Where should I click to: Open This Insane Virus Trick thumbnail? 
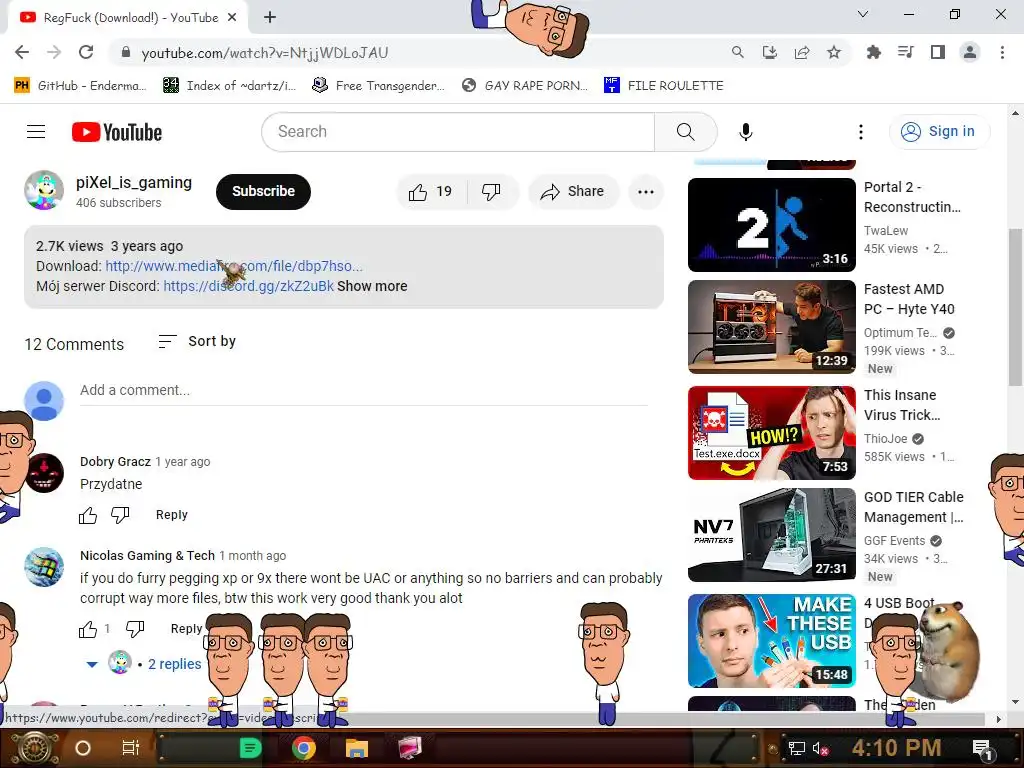(x=771, y=433)
